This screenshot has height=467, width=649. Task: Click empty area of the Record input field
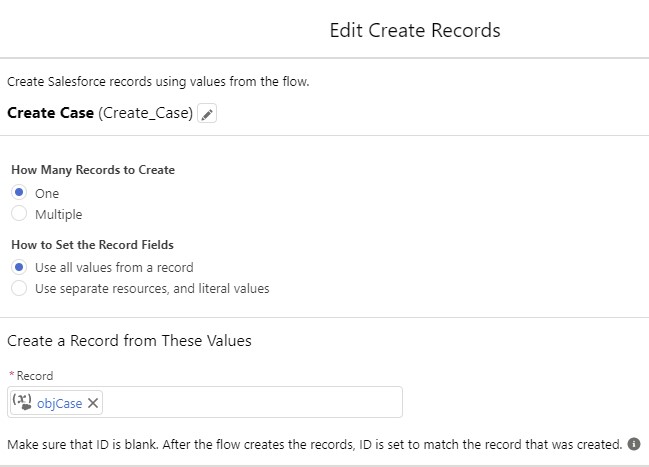point(252,402)
